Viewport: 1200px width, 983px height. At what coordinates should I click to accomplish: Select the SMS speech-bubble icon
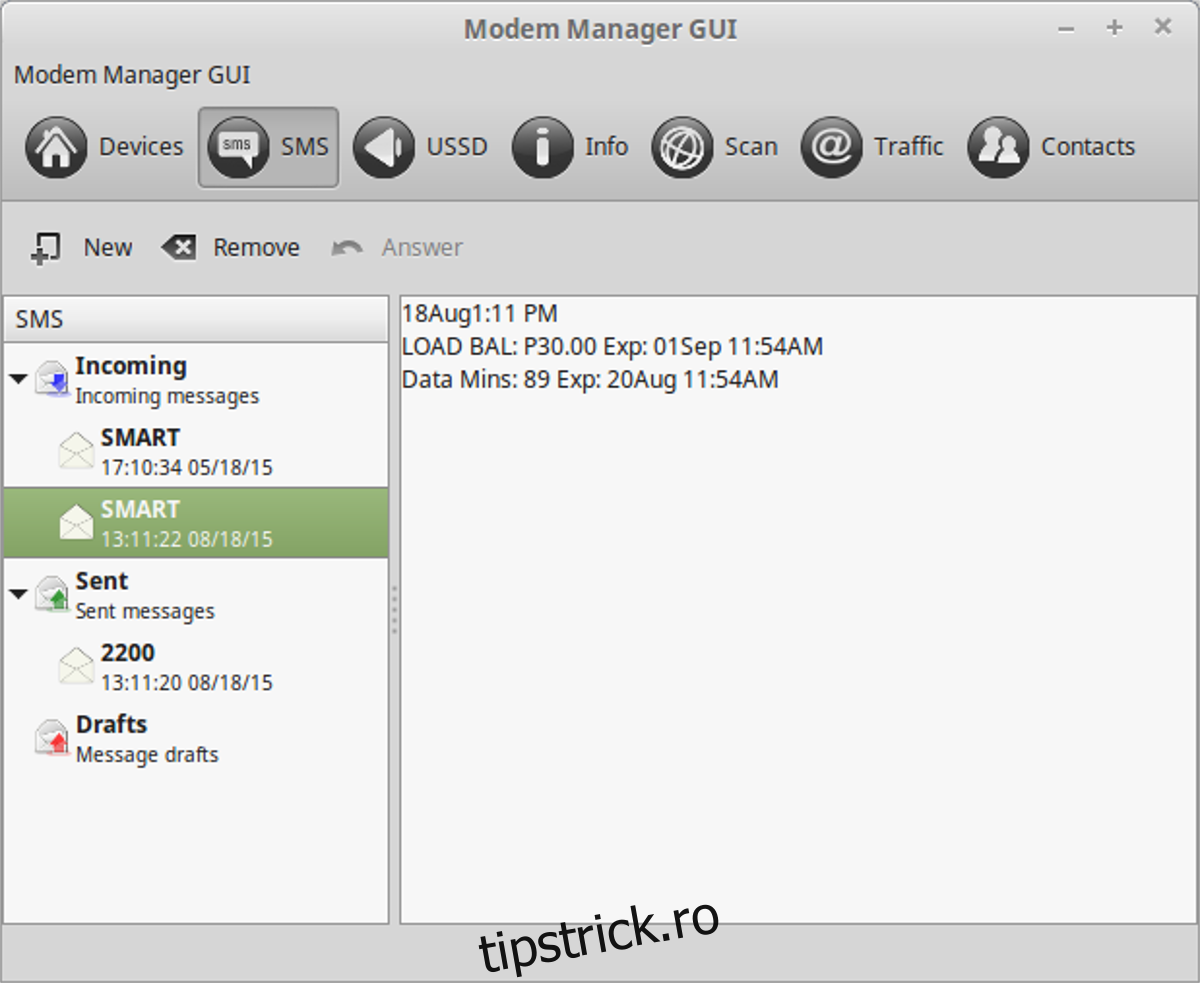(x=237, y=148)
